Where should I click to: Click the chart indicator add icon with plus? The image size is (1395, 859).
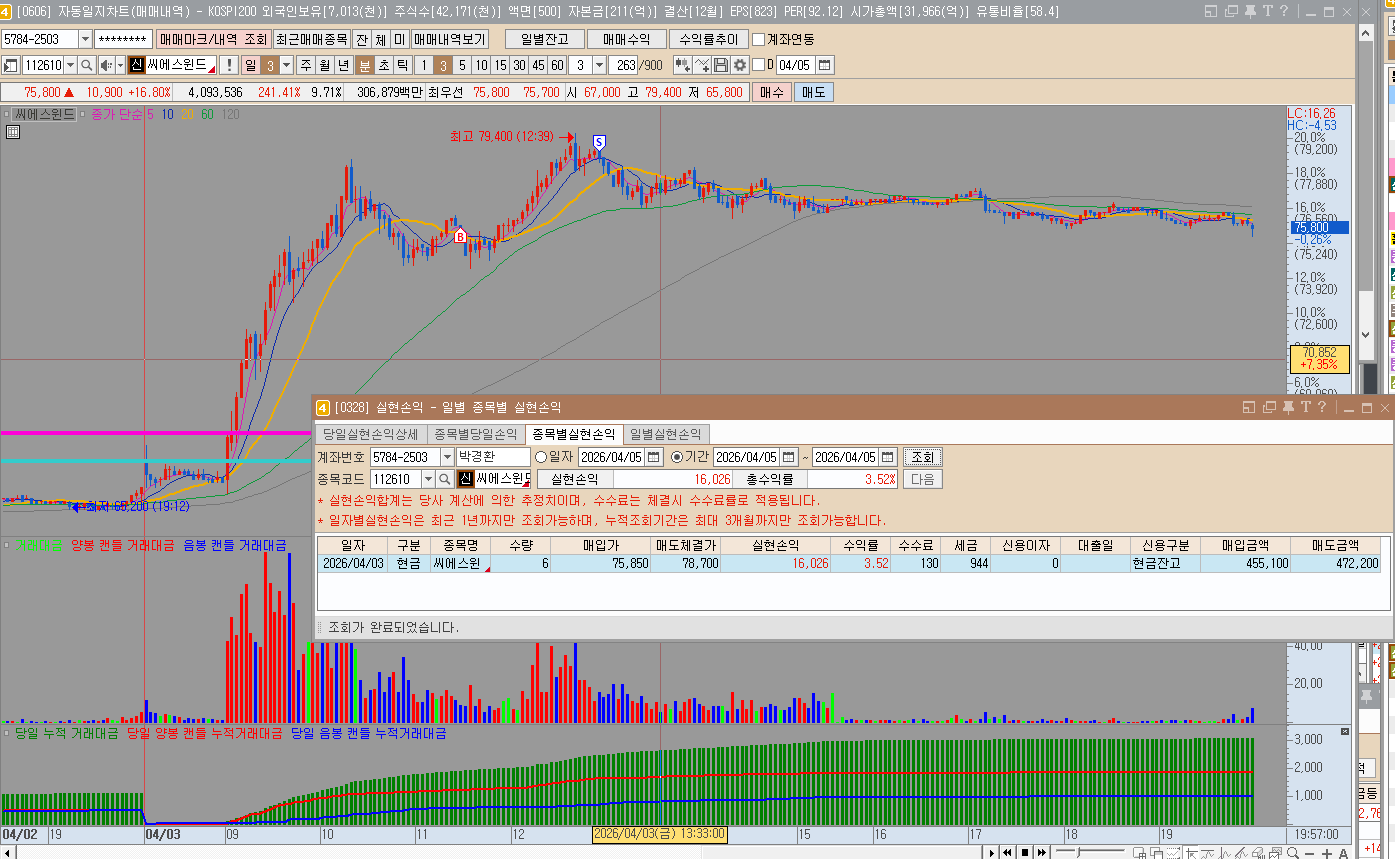click(683, 65)
